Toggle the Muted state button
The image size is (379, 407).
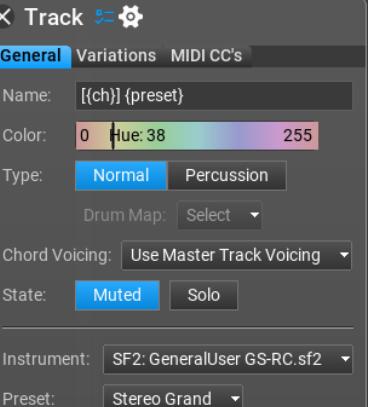click(x=117, y=295)
